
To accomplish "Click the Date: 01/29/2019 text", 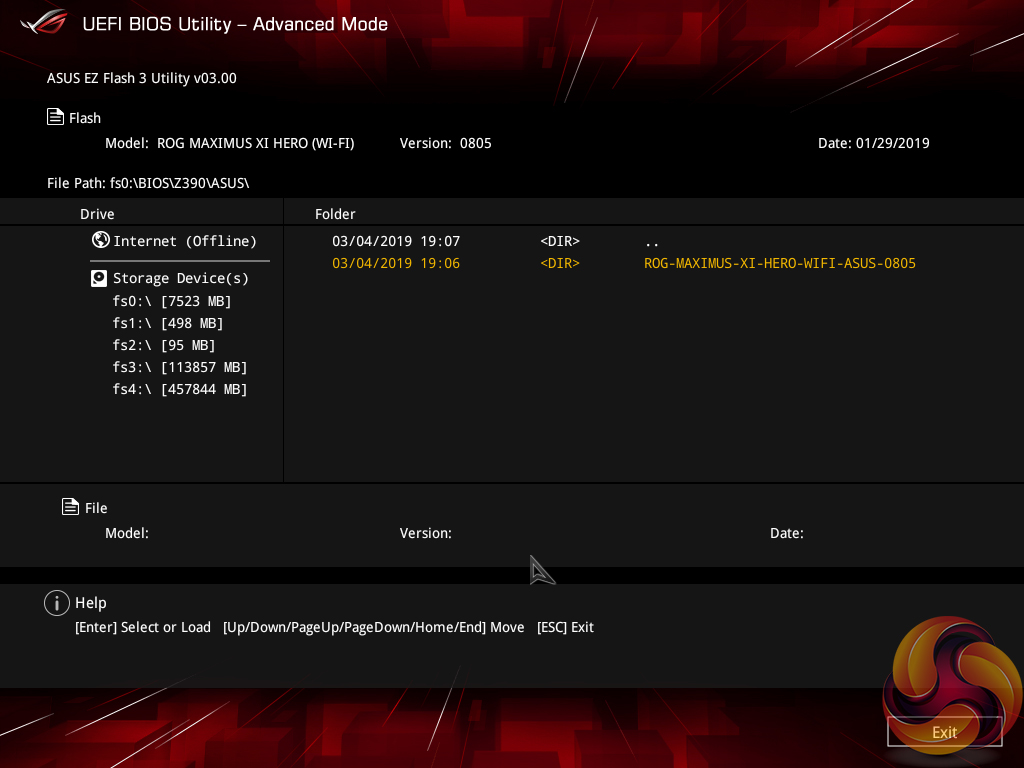I will click(874, 143).
